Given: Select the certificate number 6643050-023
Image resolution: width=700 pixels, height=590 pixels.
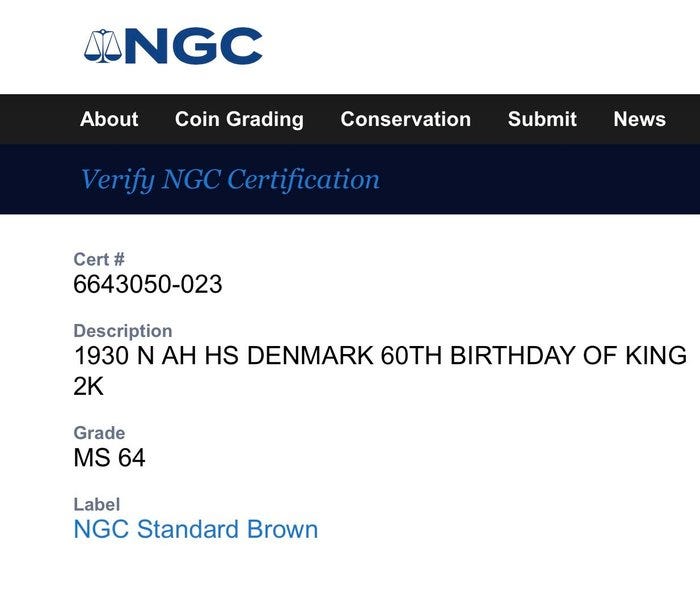Looking at the screenshot, I should click(148, 285).
